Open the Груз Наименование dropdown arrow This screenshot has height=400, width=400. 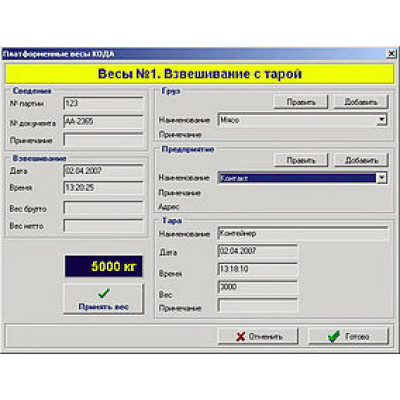(x=382, y=120)
